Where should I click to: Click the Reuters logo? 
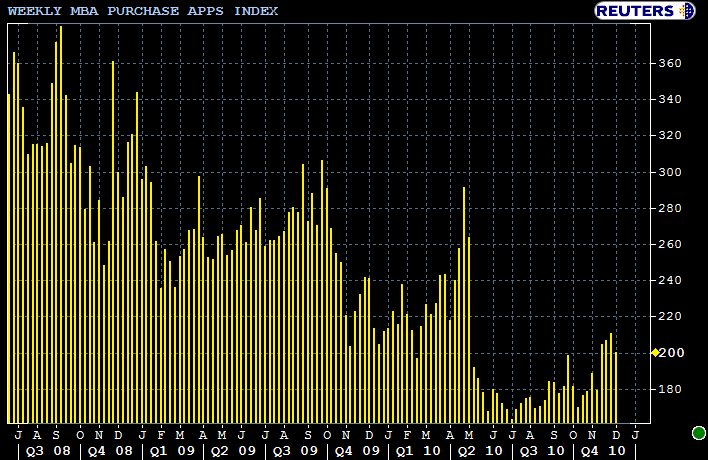click(636, 11)
